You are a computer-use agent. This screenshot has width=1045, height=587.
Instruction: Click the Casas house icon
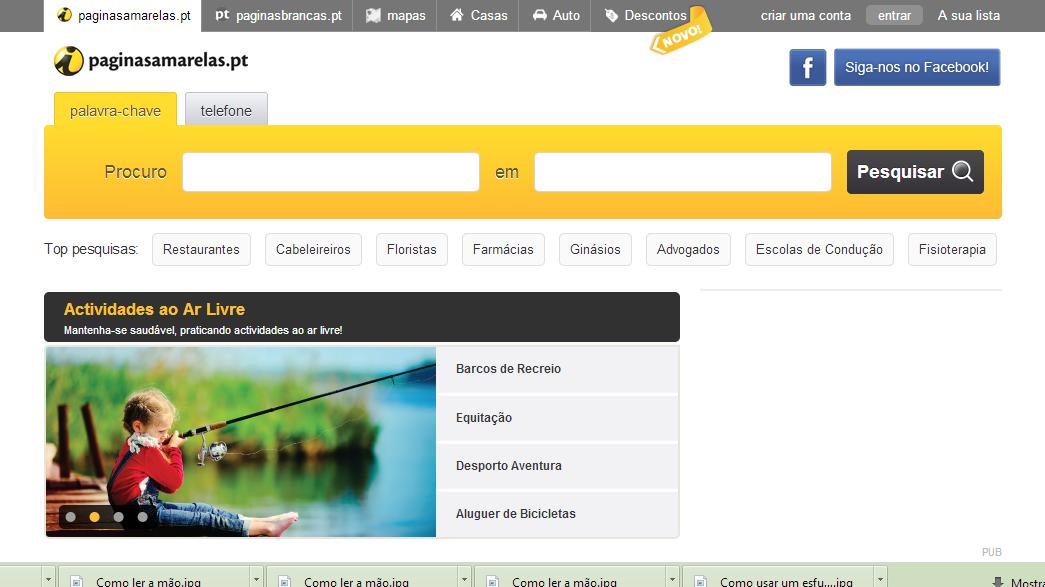(x=457, y=15)
